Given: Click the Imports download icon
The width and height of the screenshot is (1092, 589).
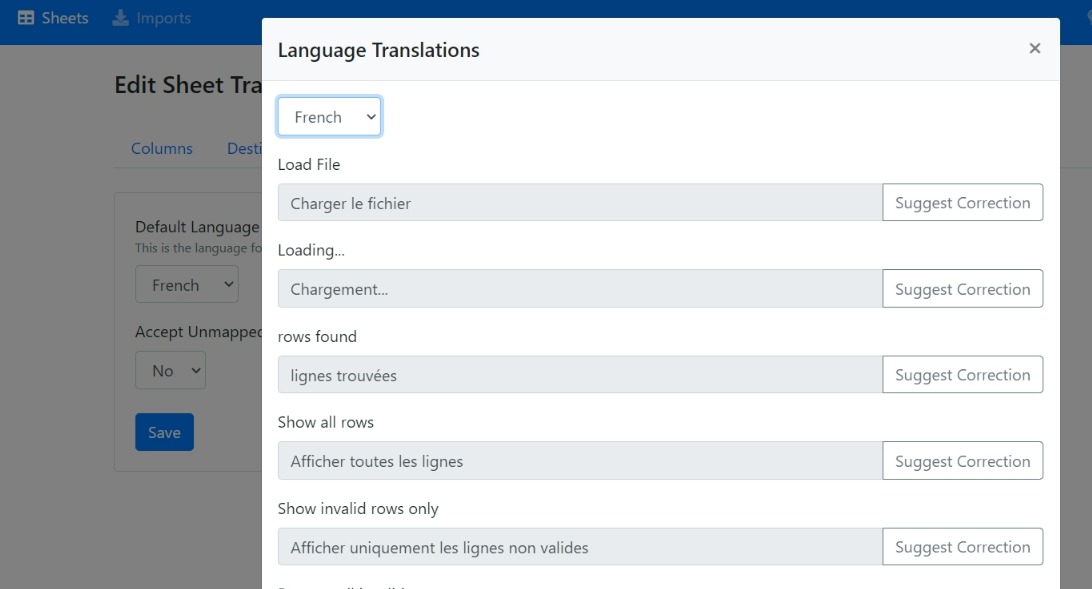Looking at the screenshot, I should pos(120,18).
